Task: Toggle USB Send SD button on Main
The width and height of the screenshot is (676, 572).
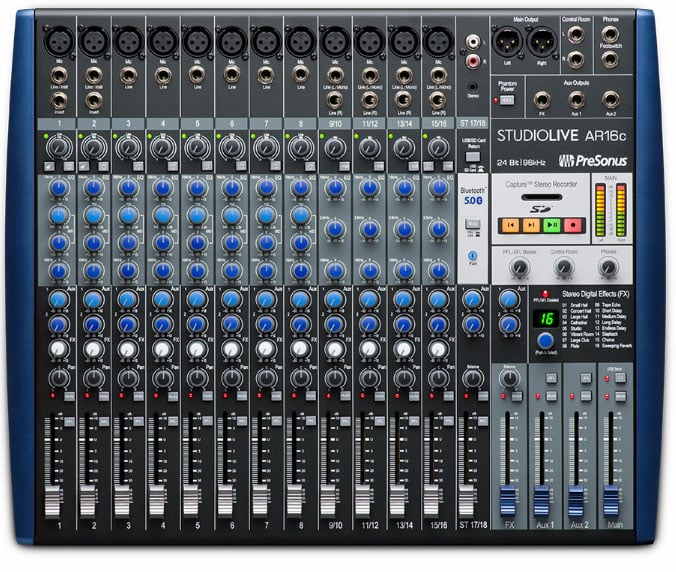Action: (620, 378)
